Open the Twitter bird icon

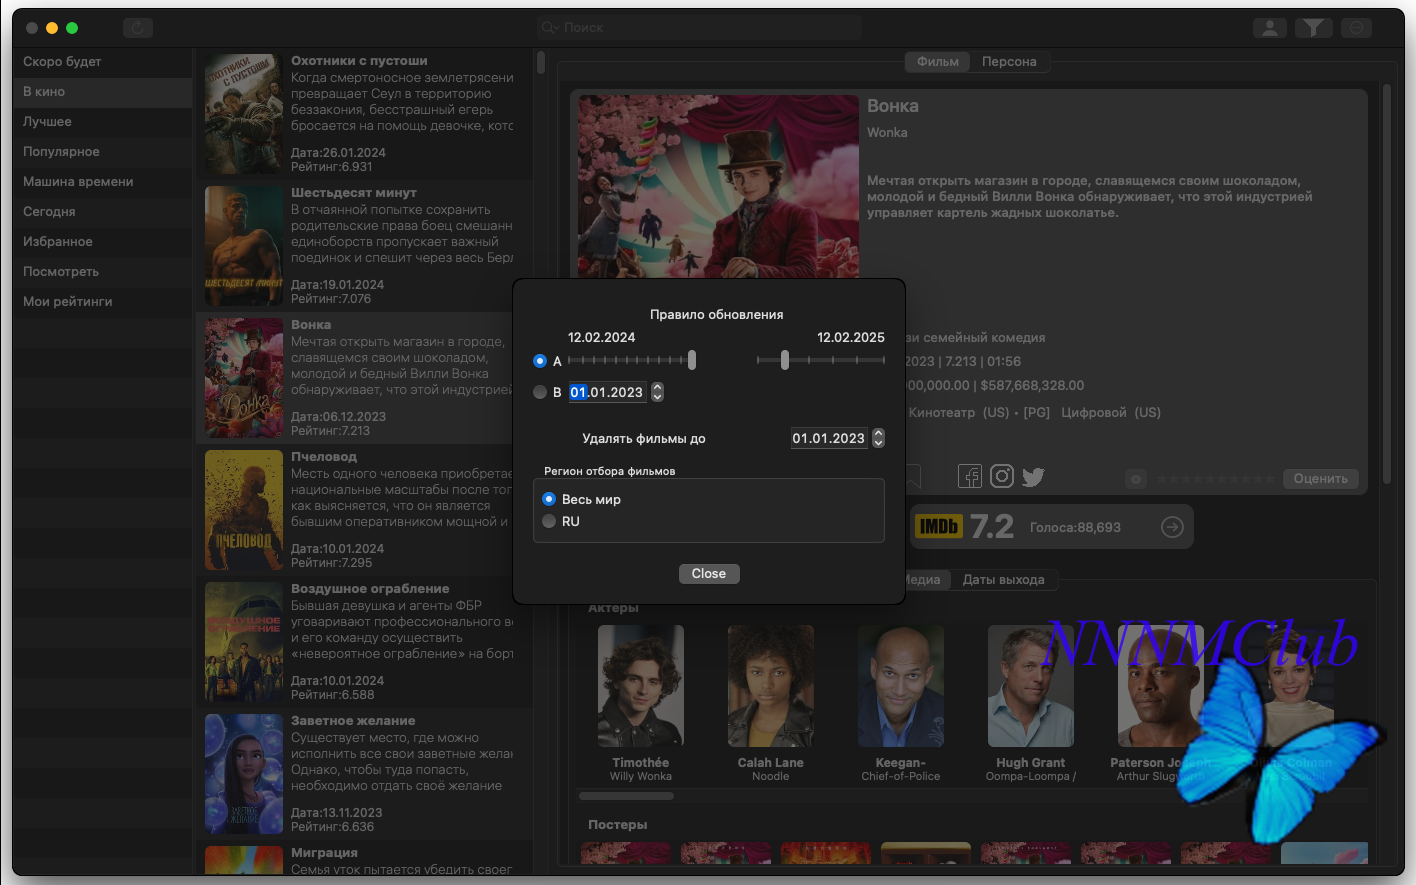pos(1033,477)
